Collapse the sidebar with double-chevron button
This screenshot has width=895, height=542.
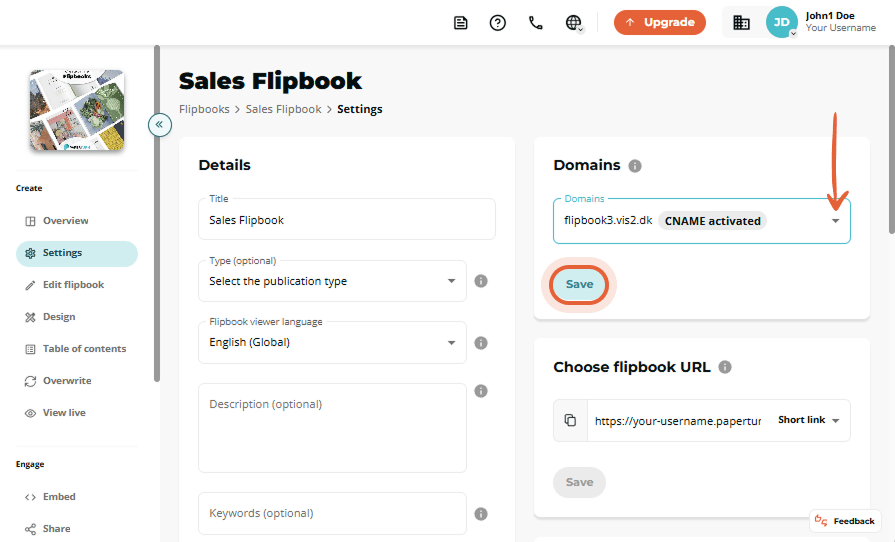coord(160,124)
